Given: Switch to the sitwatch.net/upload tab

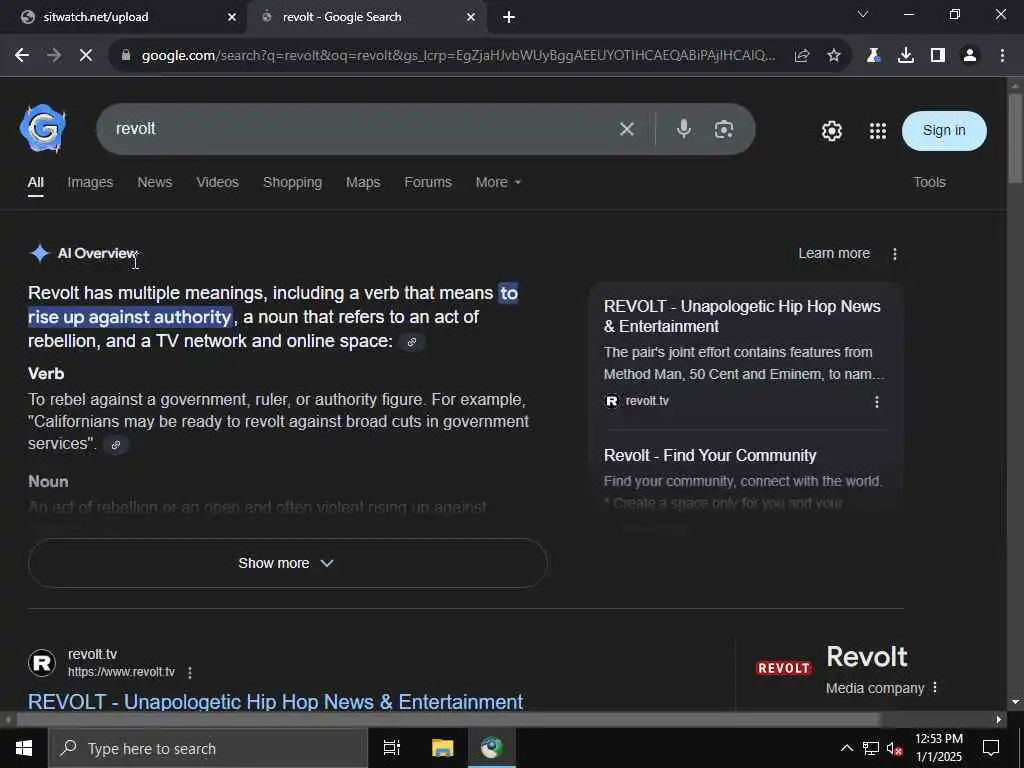Looking at the screenshot, I should 123,17.
